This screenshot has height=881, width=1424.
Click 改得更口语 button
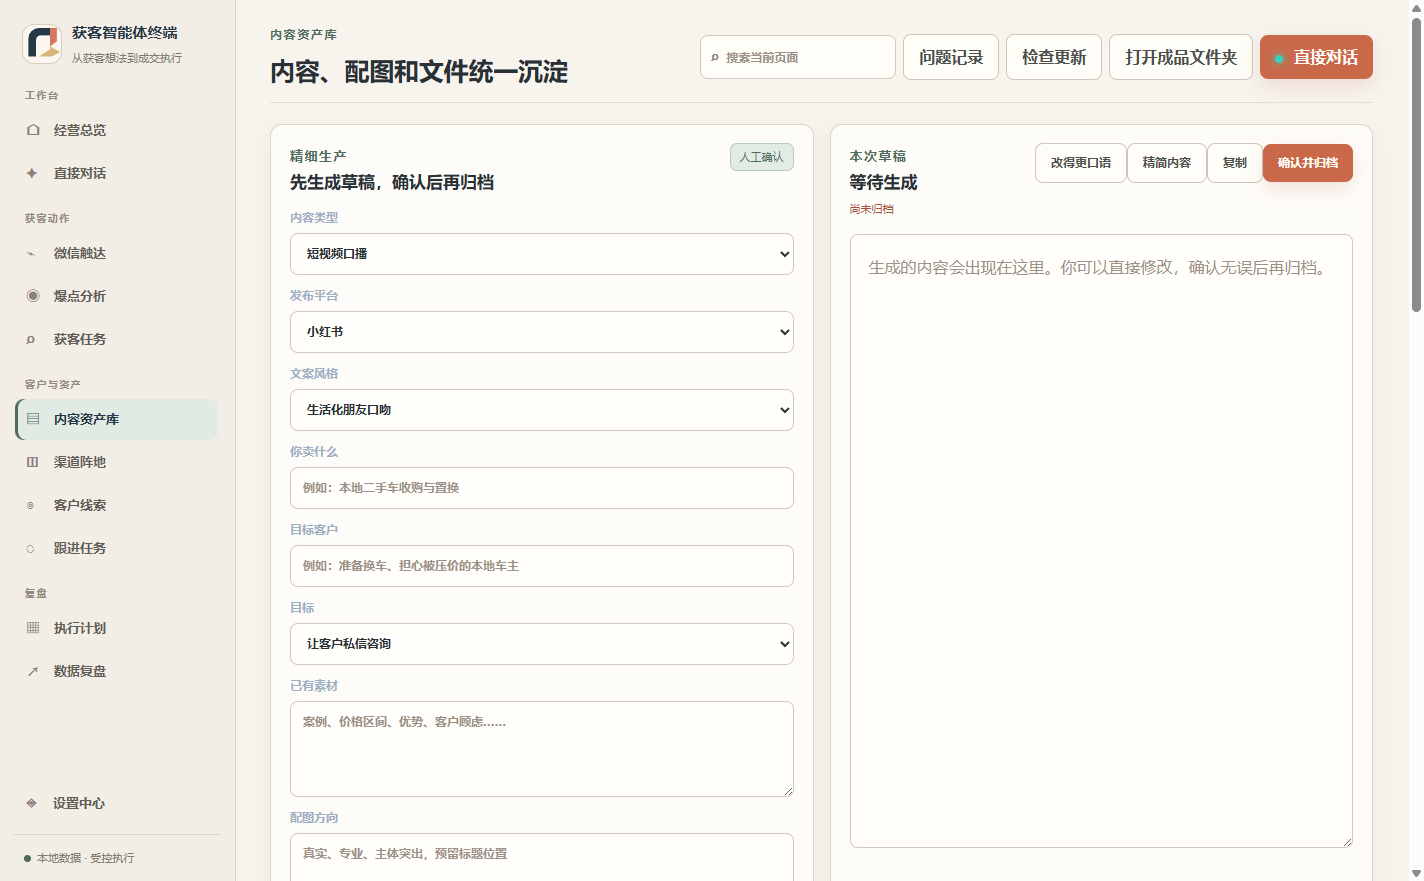click(1081, 163)
